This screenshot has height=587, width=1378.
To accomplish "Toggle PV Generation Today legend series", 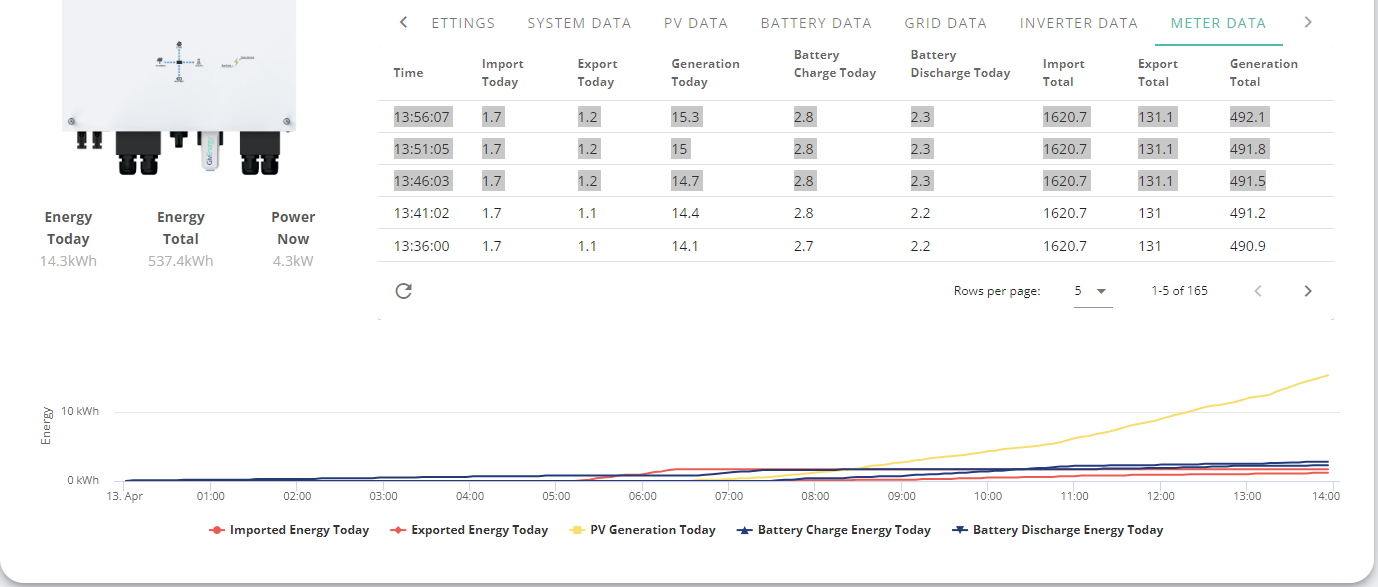I will [x=642, y=530].
